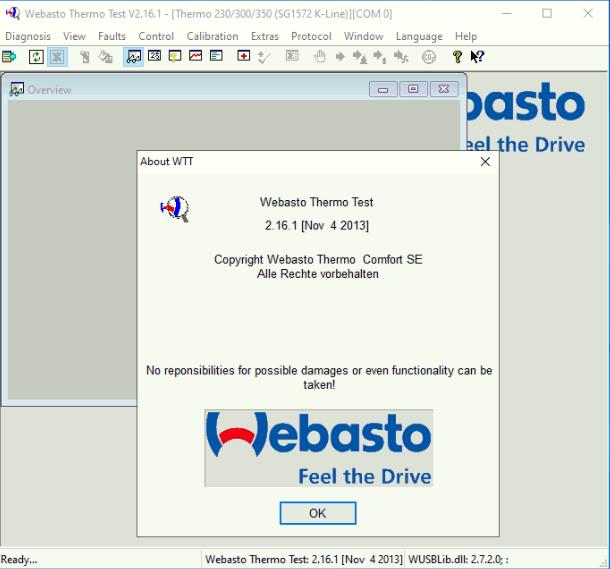Open the Protocol menu

[x=311, y=36]
